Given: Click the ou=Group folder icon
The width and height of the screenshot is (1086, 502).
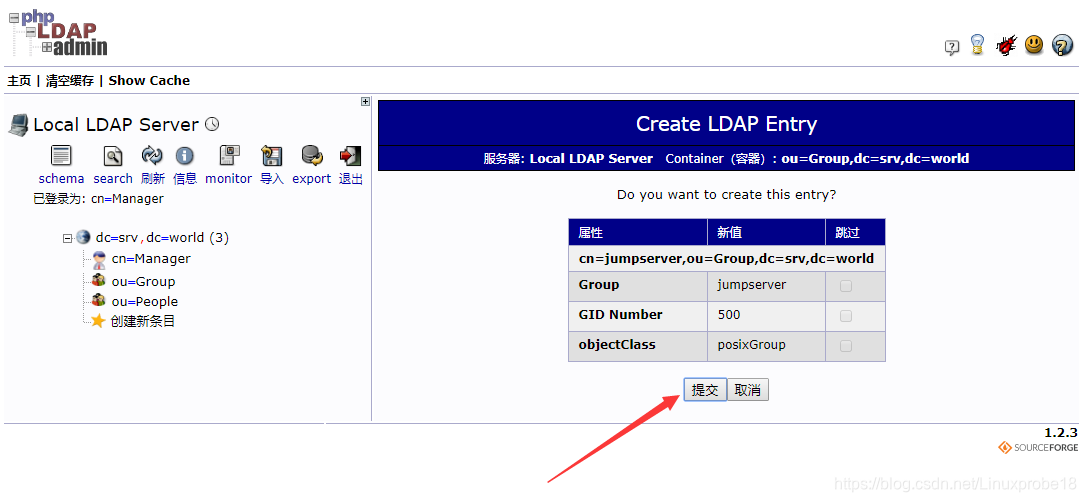Looking at the screenshot, I should point(99,281).
